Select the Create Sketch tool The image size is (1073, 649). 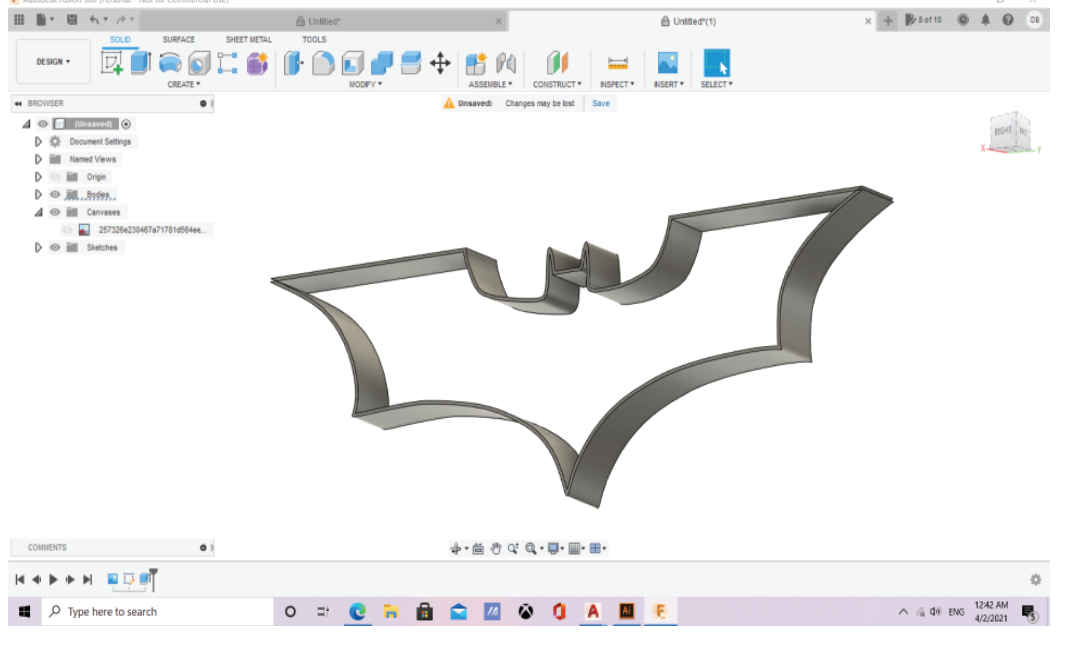112,63
